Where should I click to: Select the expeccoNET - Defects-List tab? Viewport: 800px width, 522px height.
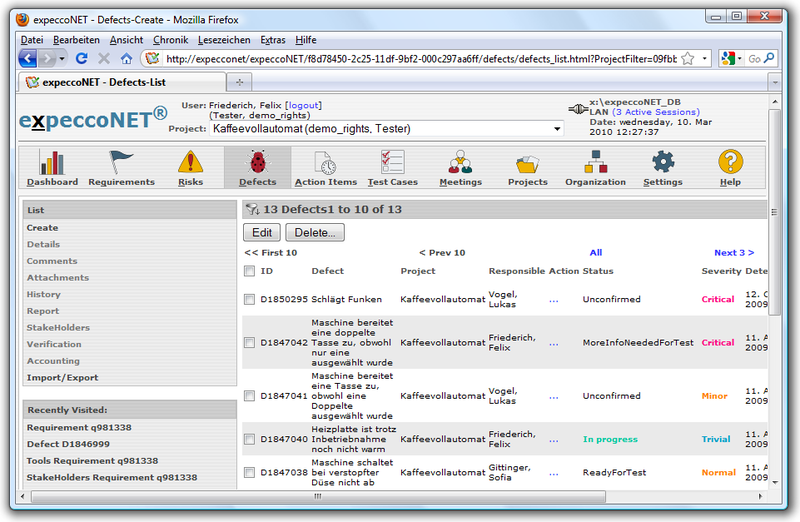click(x=122, y=82)
